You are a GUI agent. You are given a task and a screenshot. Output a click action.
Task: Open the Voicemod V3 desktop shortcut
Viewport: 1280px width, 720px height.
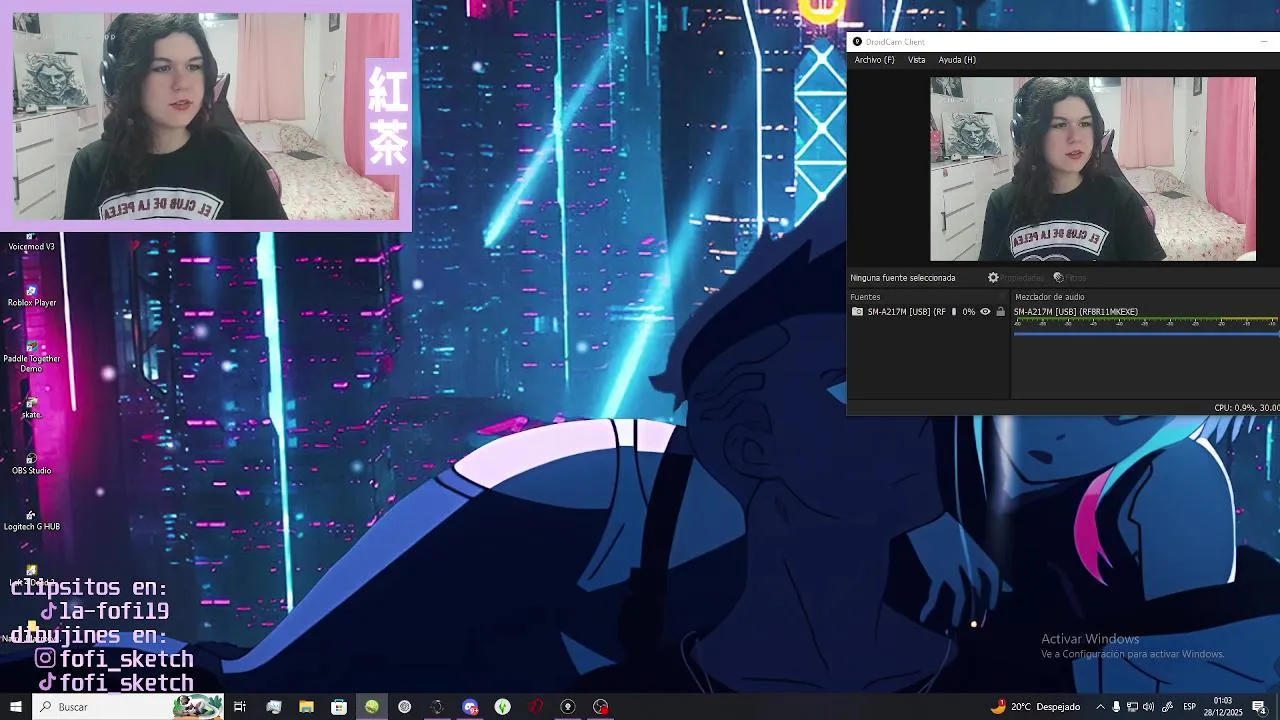[31, 241]
